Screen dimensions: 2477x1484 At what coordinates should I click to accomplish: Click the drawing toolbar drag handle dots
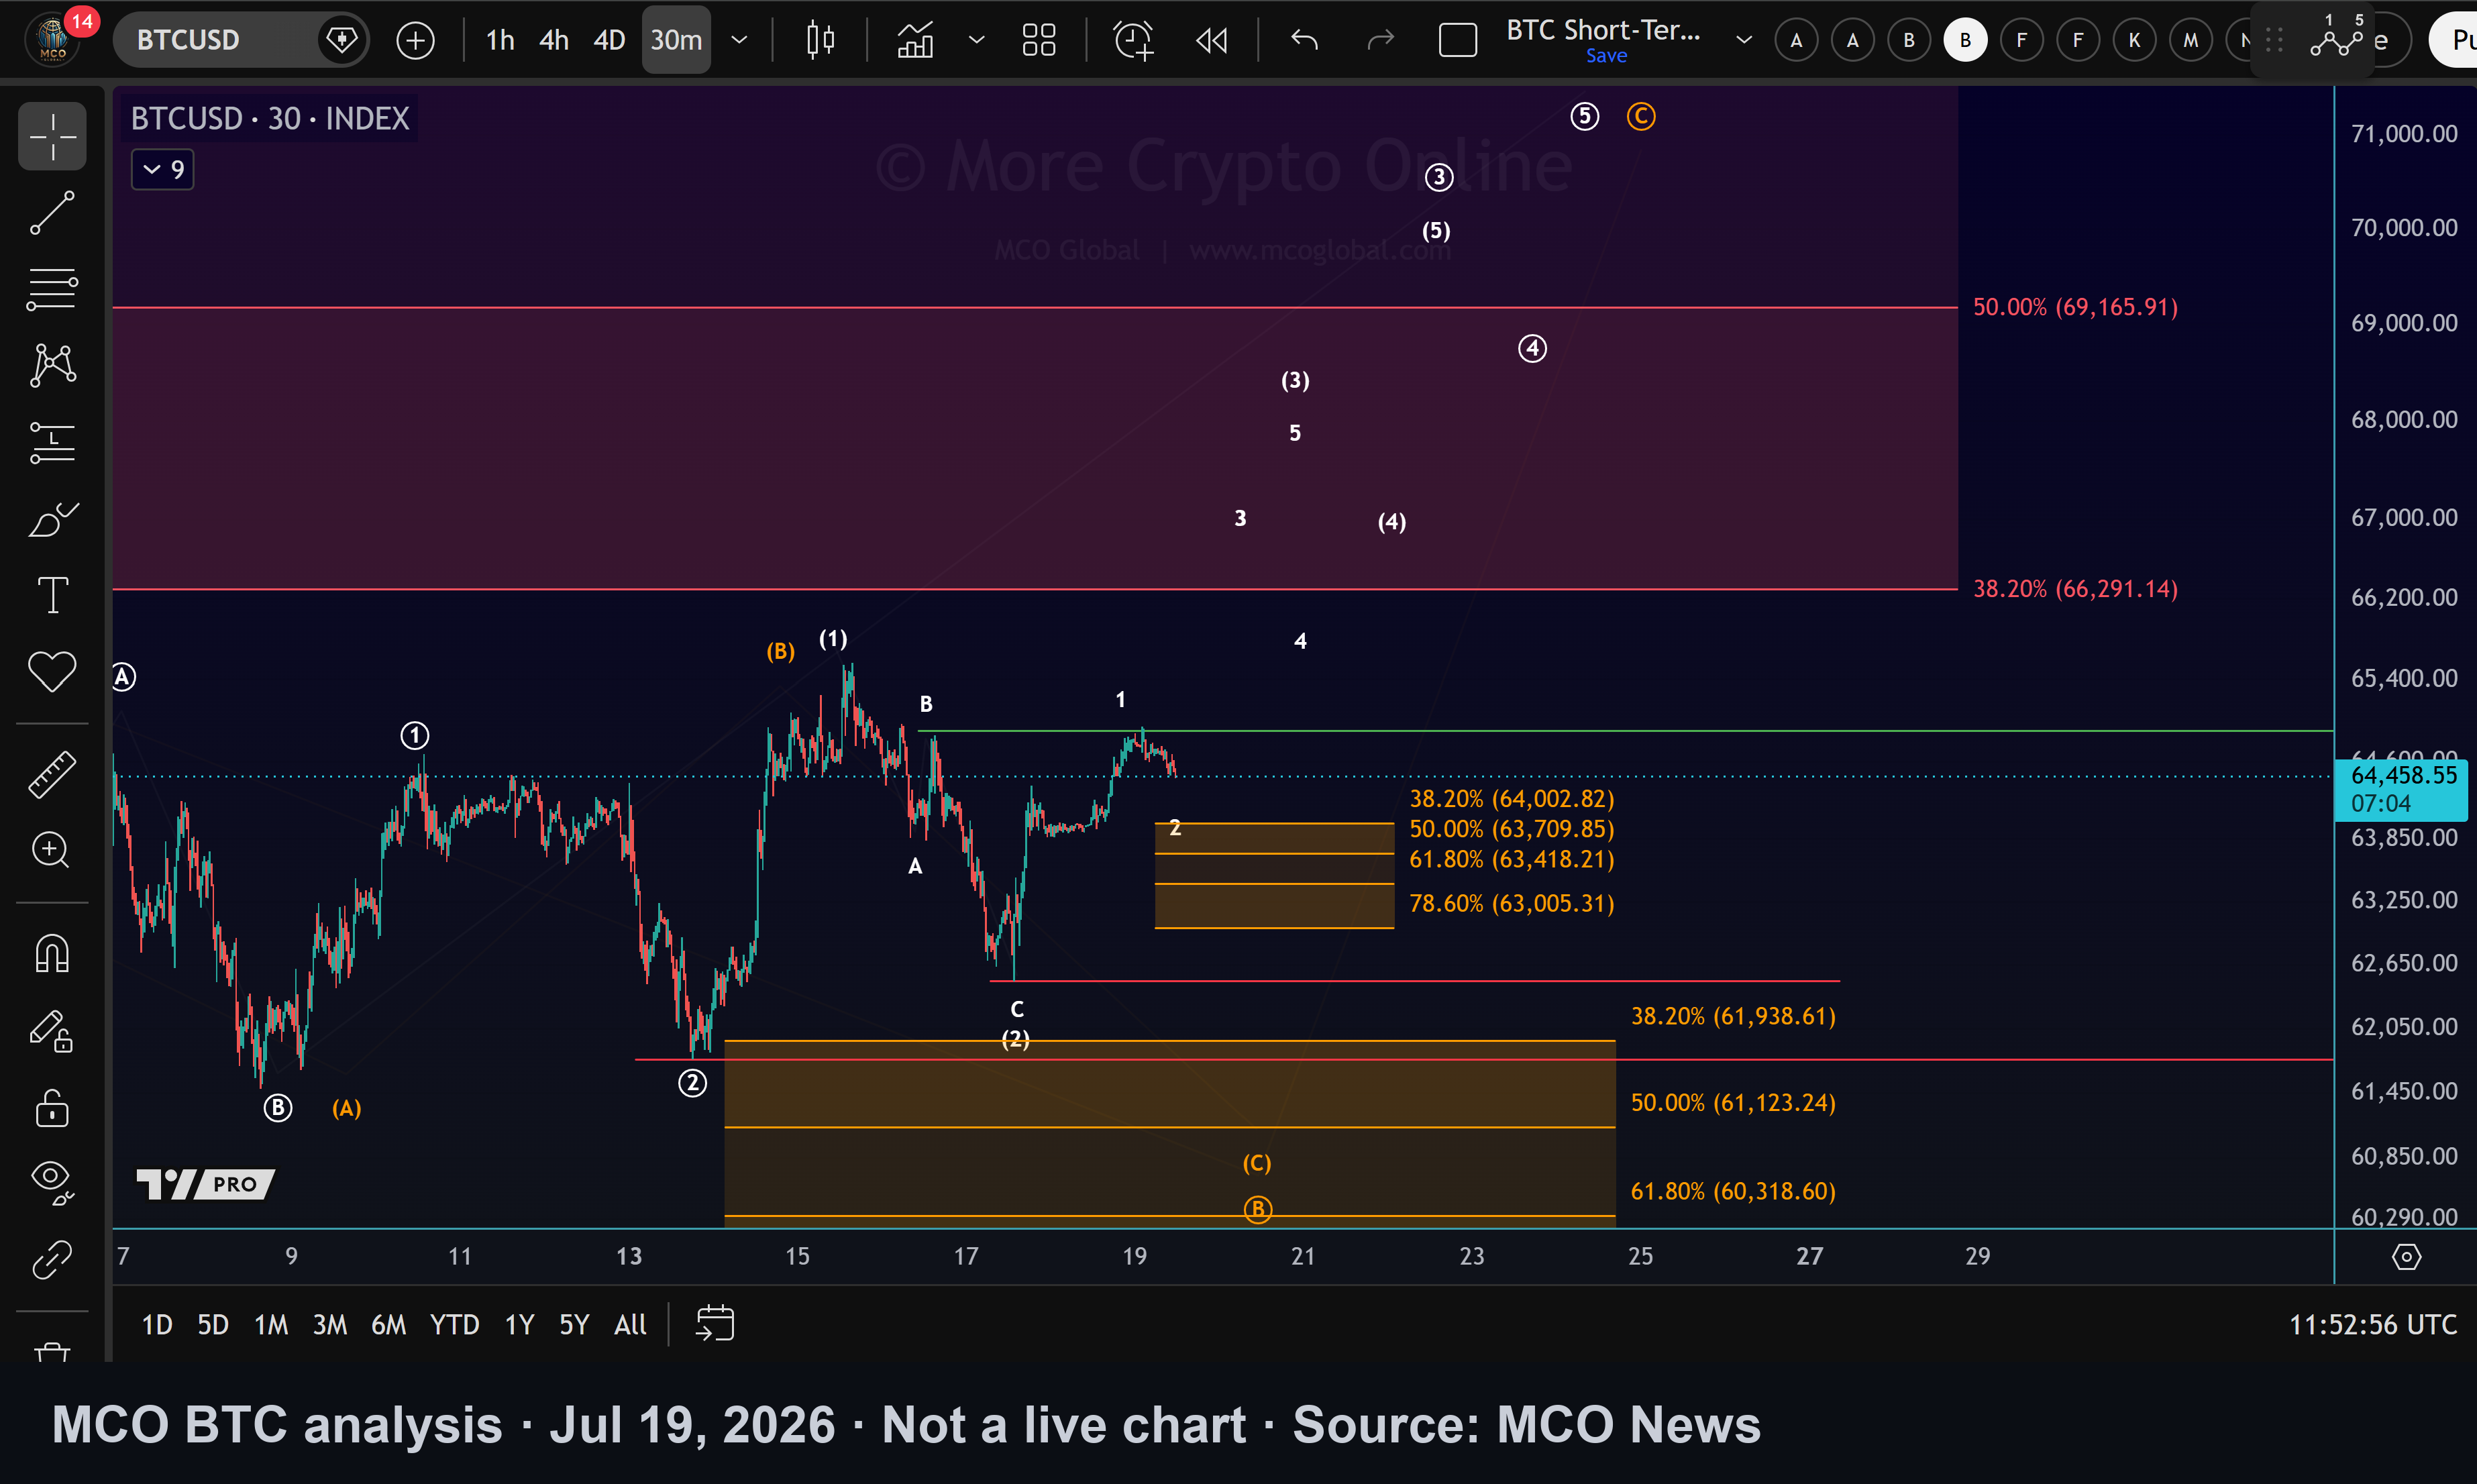[2274, 40]
